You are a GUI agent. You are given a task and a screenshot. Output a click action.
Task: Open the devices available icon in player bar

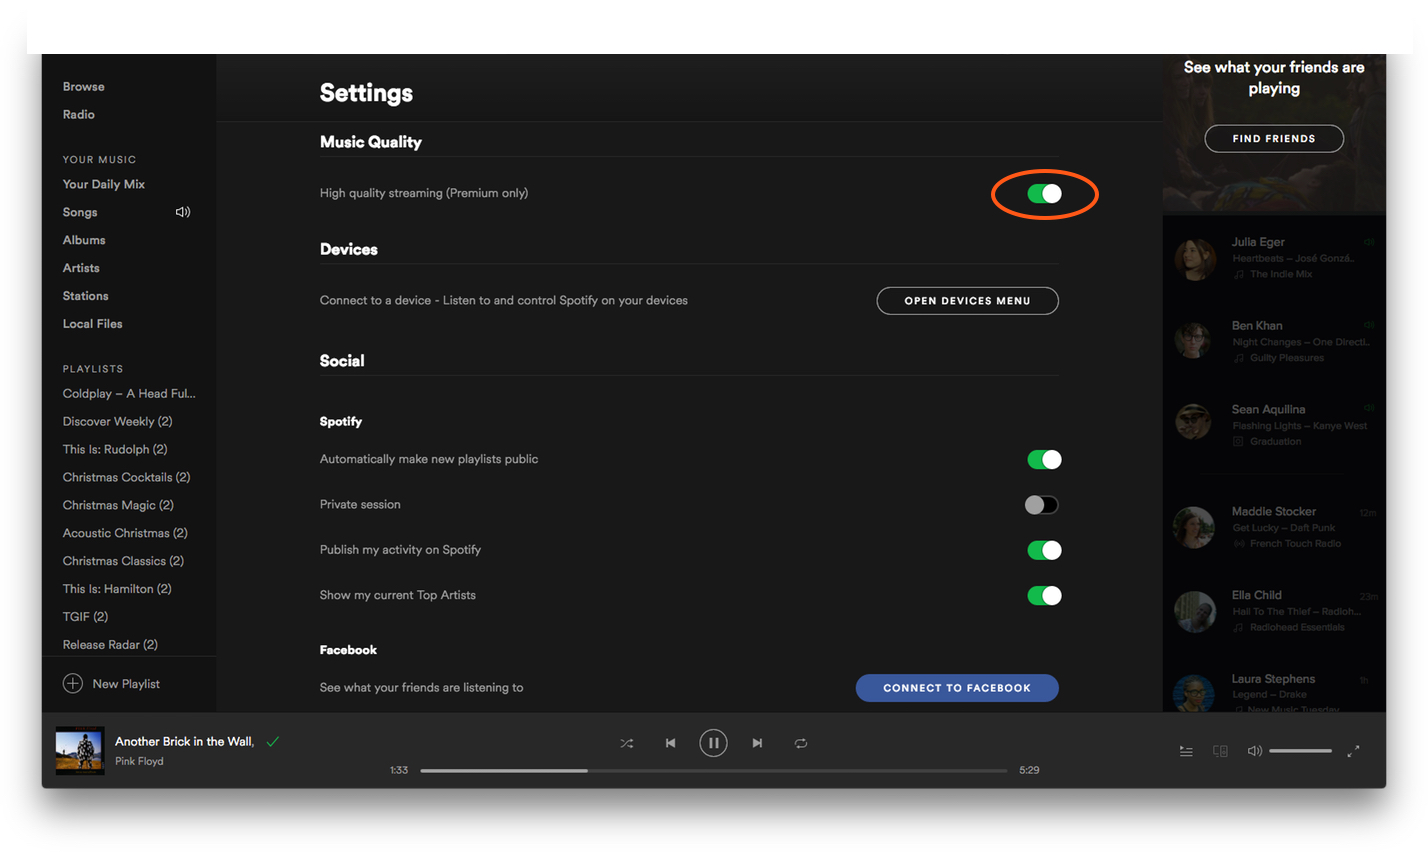1220,751
